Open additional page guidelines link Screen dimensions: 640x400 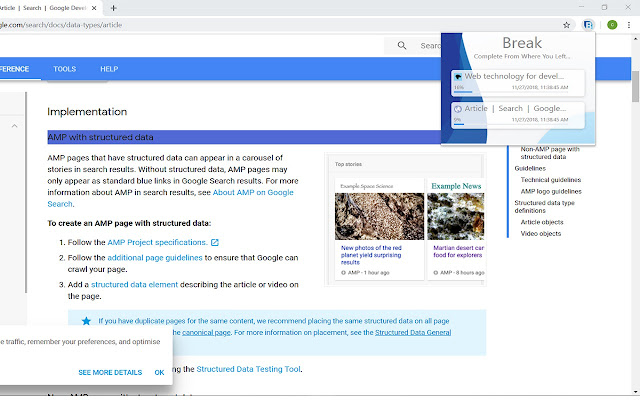click(x=155, y=258)
